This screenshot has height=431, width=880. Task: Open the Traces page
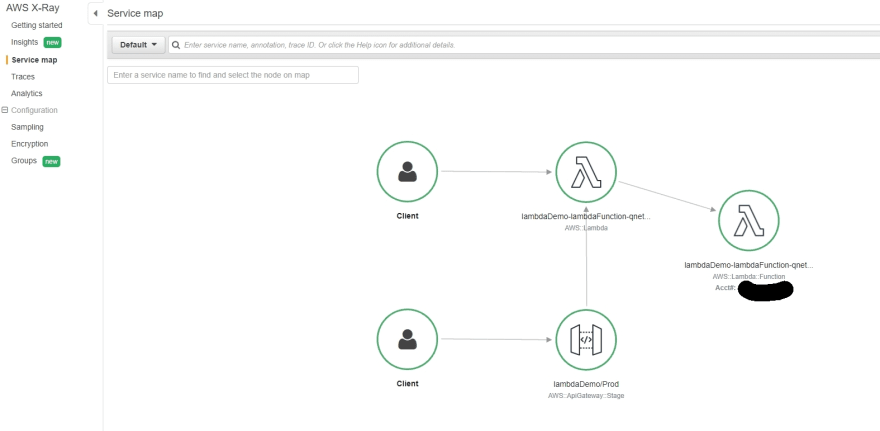tap(23, 76)
